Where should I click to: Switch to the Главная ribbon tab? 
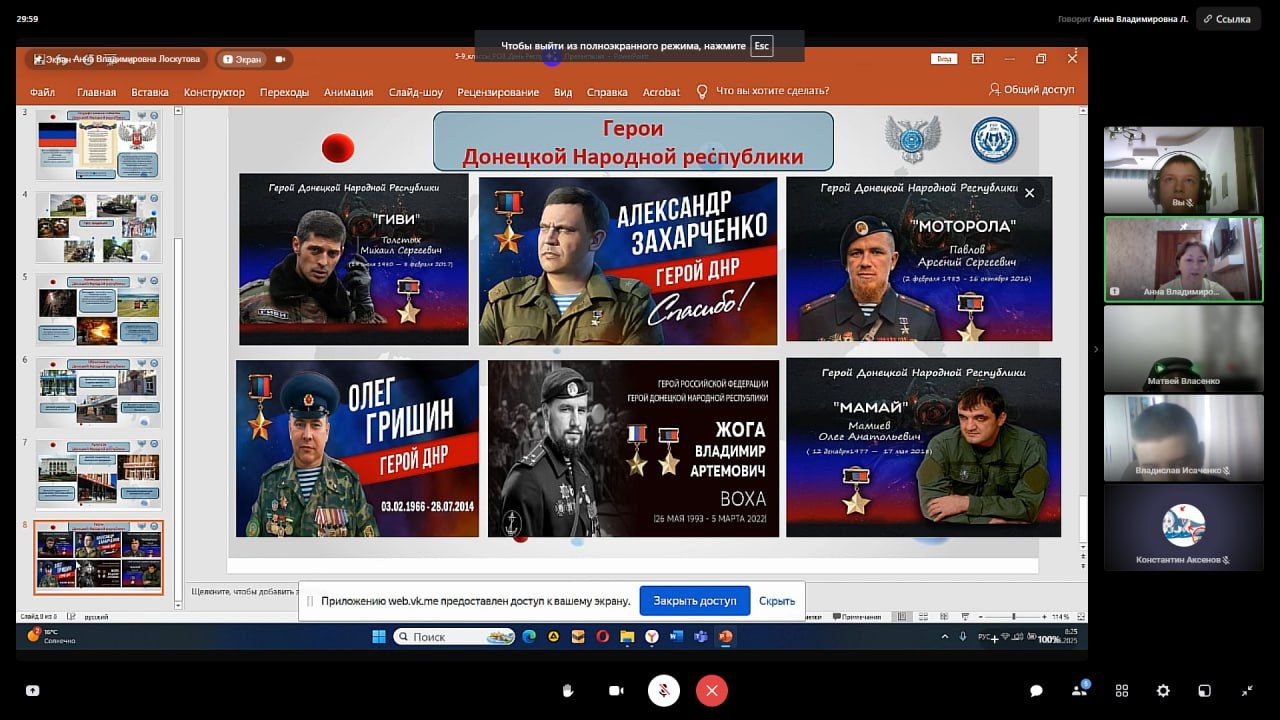[x=96, y=92]
